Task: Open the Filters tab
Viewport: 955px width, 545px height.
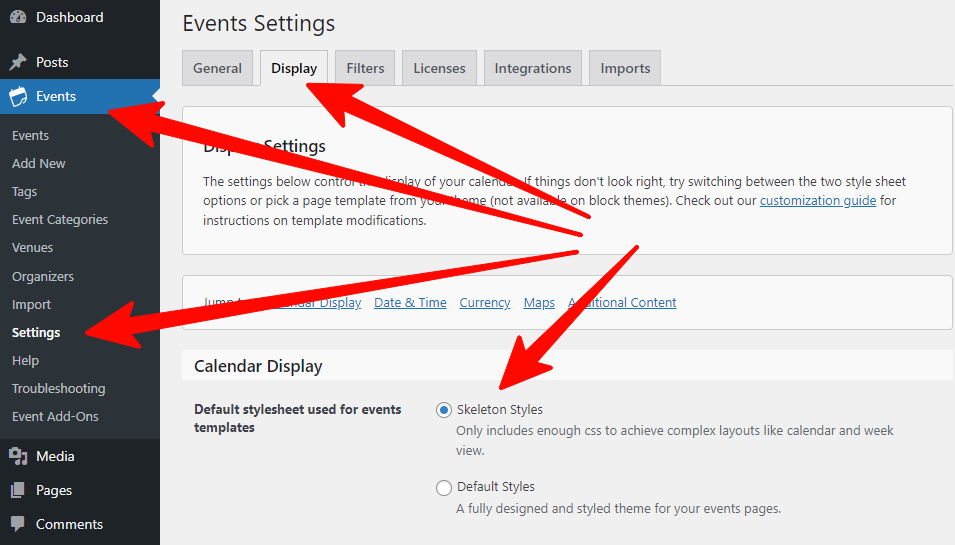Action: click(x=365, y=68)
